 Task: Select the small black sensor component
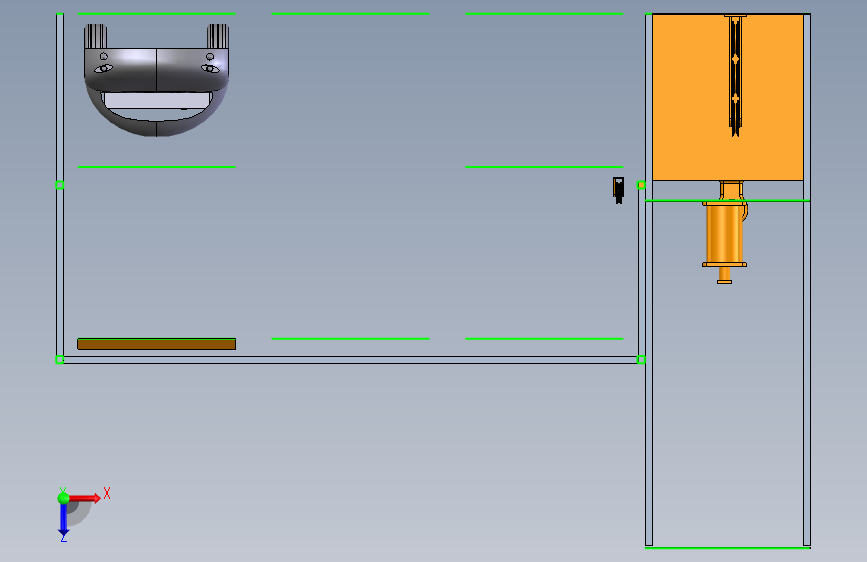[x=618, y=190]
